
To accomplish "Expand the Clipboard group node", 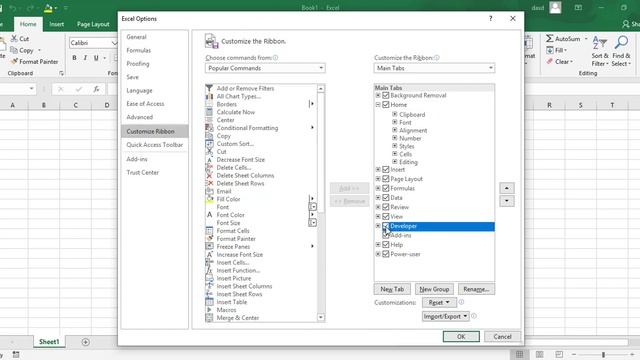I will pyautogui.click(x=395, y=115).
